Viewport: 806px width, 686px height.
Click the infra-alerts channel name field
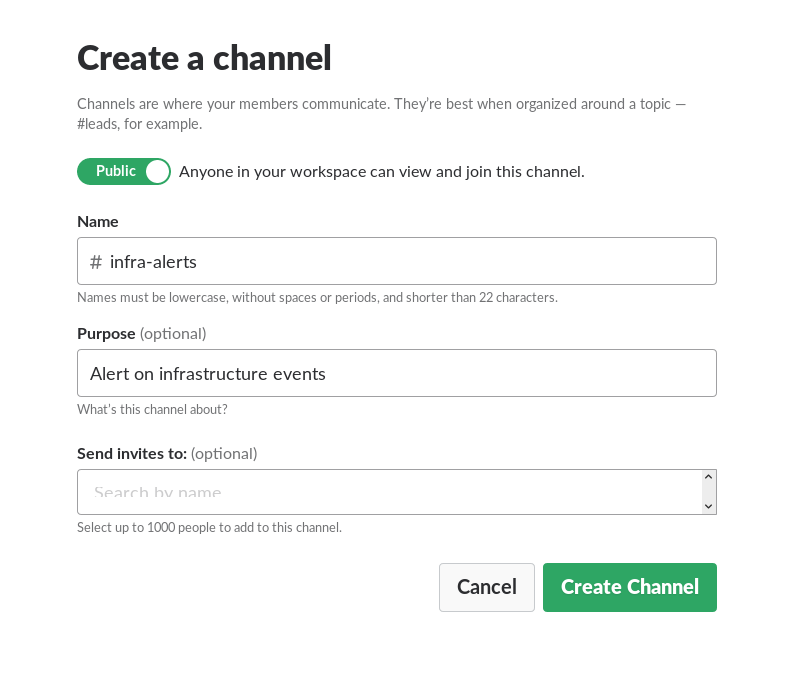(400, 262)
